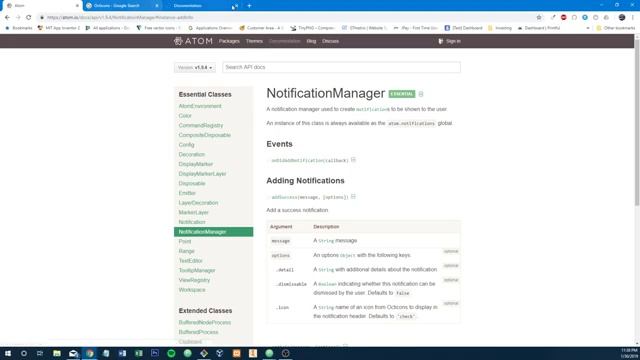640x360 pixels.
Task: Open Range class in sidebar
Action: pos(187,251)
